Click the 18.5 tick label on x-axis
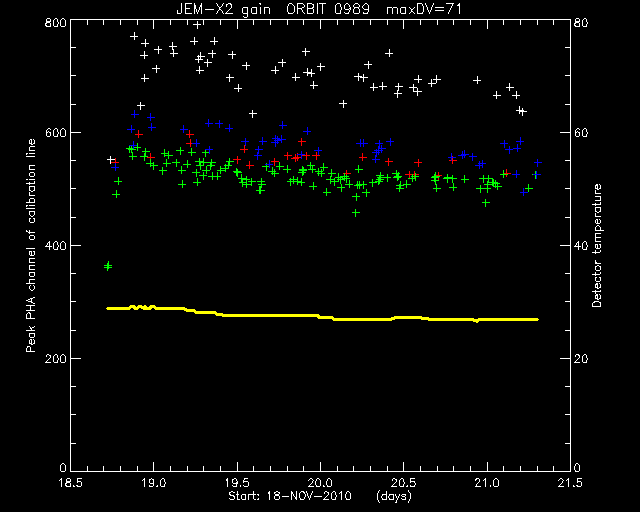Screen dimensions: 640x512 (x=71, y=483)
